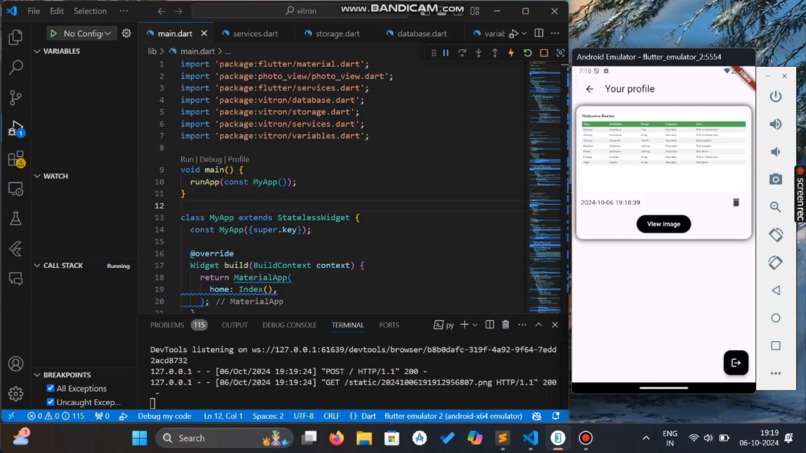806x453 pixels.
Task: Split the editor right
Action: [539, 33]
